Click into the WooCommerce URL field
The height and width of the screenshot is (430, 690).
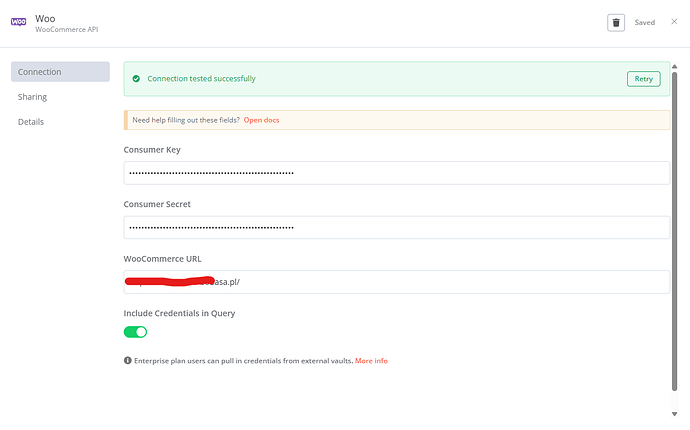click(x=396, y=282)
